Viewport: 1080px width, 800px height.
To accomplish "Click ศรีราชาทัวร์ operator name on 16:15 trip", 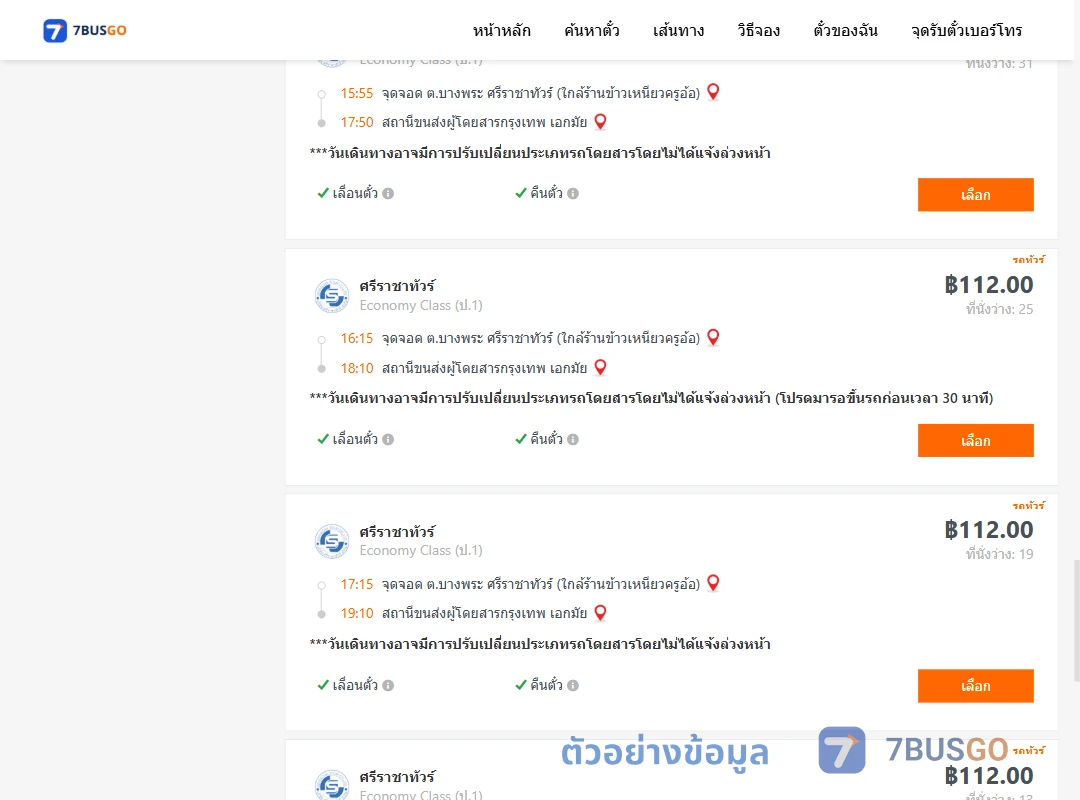I will click(x=397, y=286).
